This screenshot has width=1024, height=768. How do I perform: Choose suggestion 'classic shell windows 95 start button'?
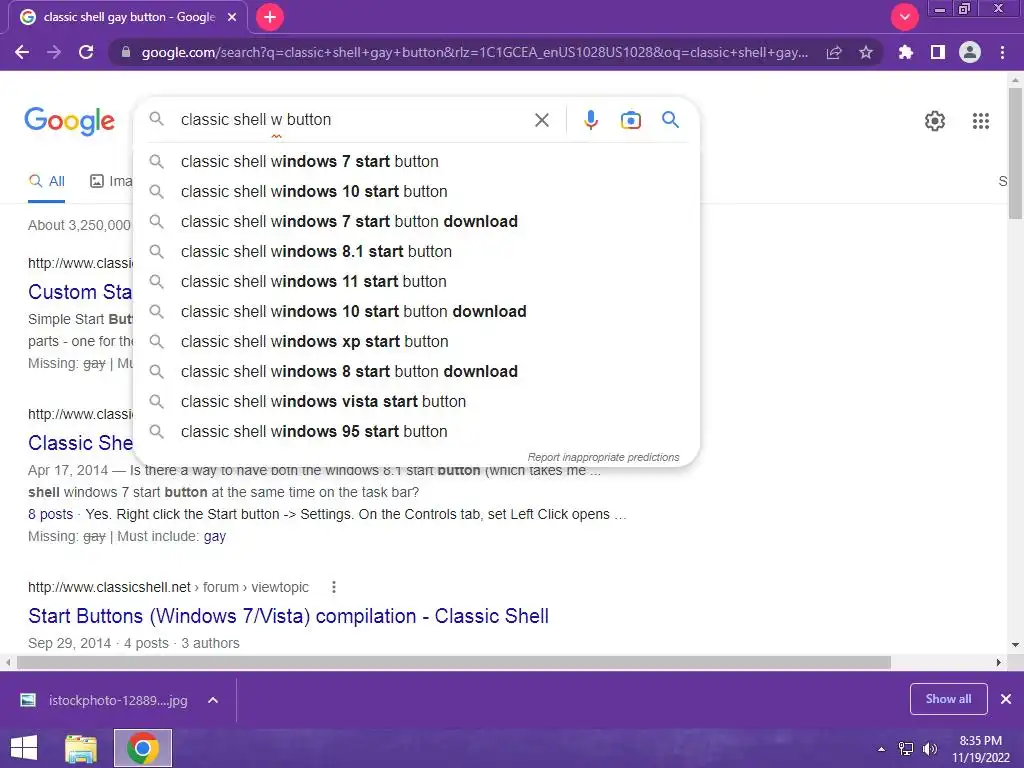(417, 432)
